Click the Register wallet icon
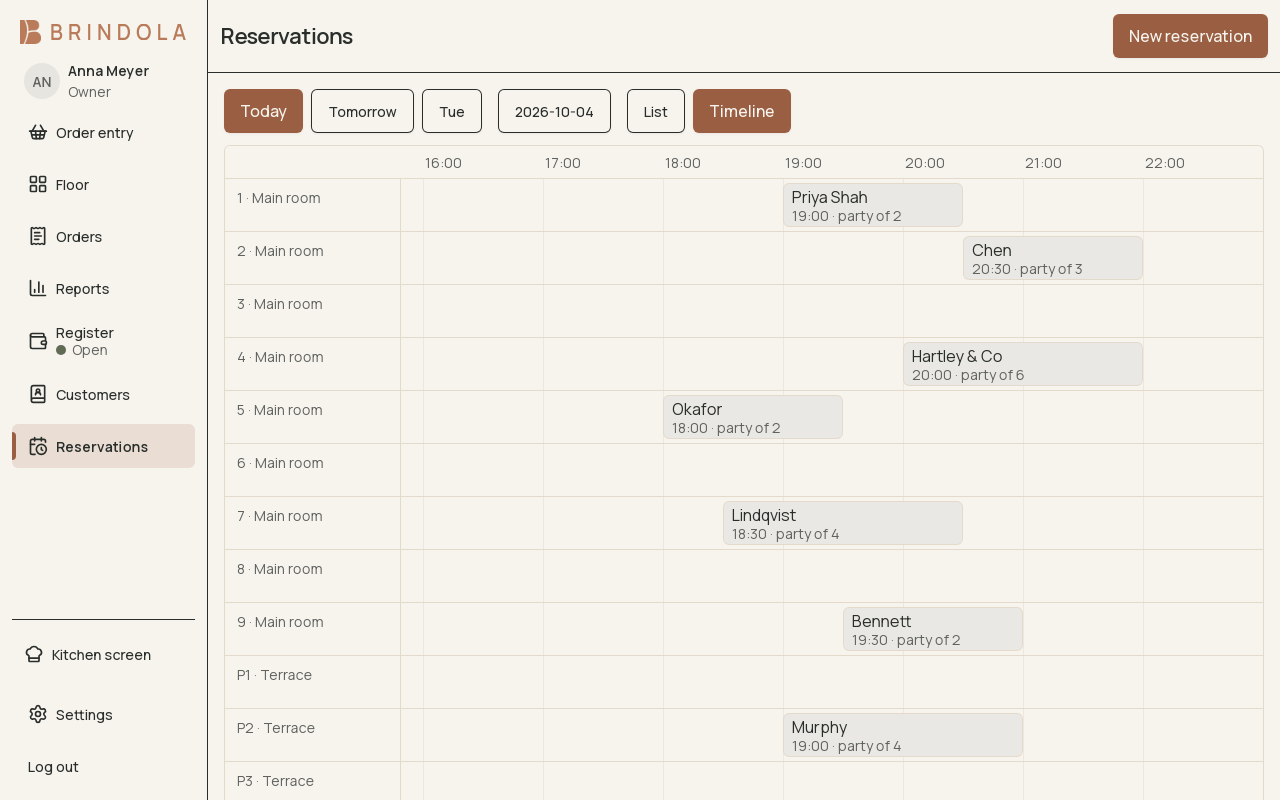This screenshot has height=800, width=1280. tap(38, 341)
